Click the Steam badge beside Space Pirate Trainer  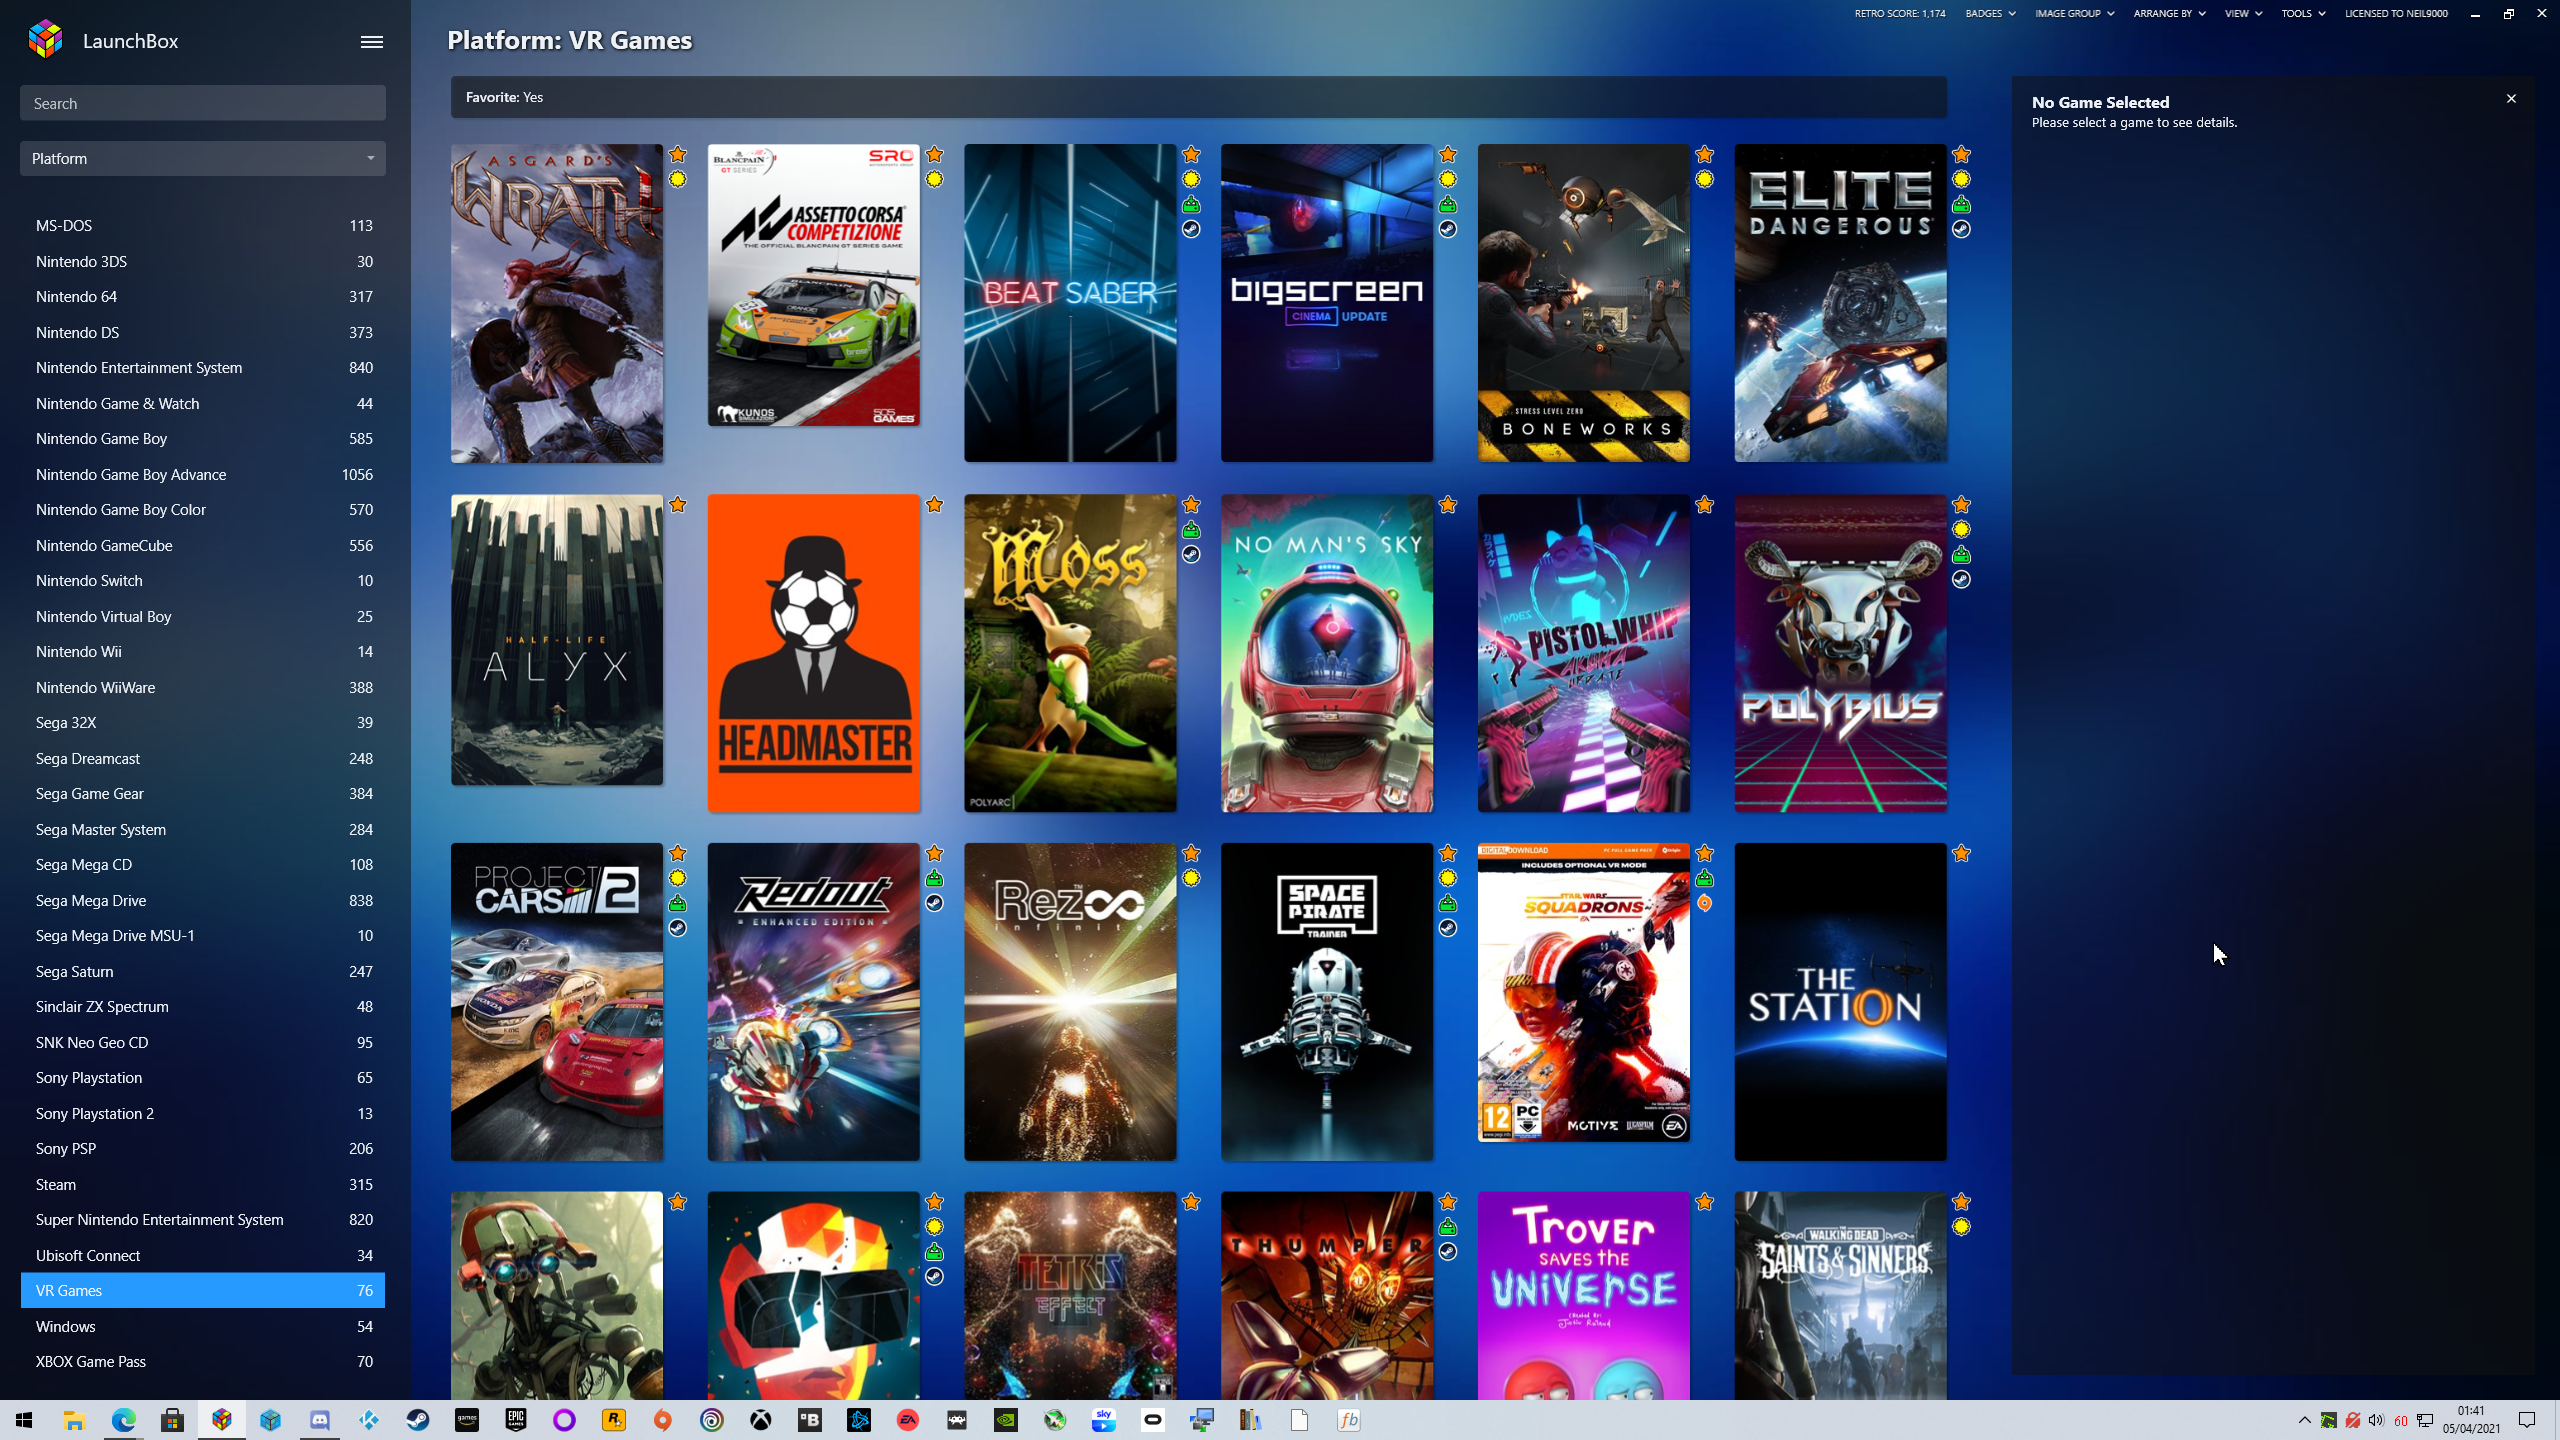(x=1448, y=928)
